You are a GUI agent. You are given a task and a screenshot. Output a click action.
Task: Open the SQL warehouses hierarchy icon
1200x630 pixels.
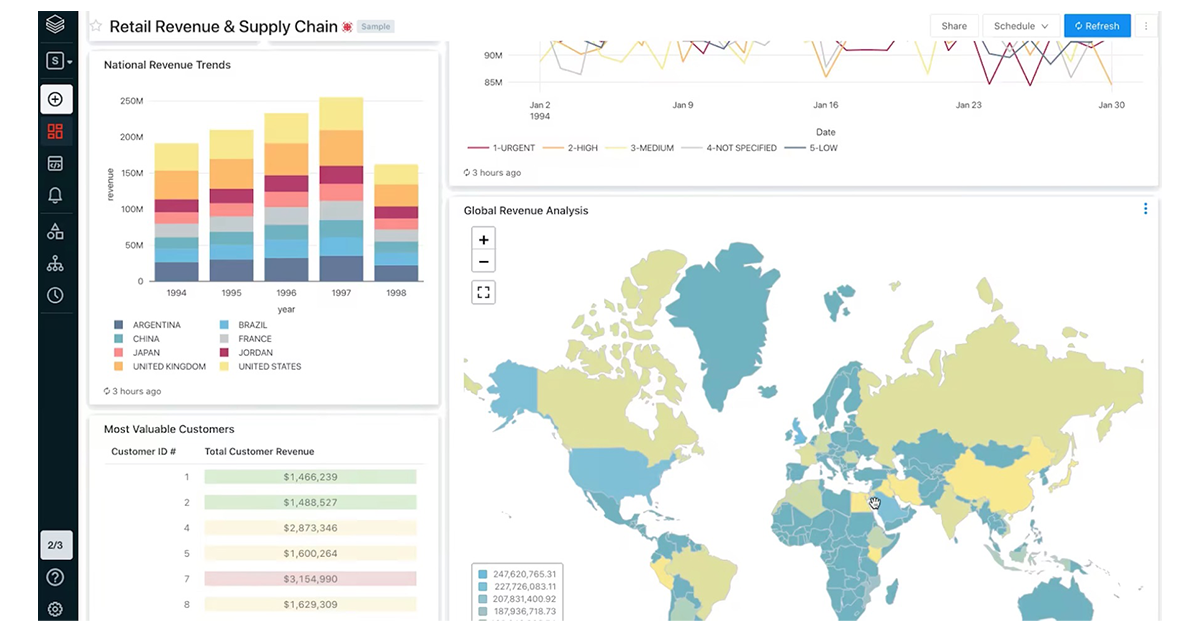tap(55, 263)
